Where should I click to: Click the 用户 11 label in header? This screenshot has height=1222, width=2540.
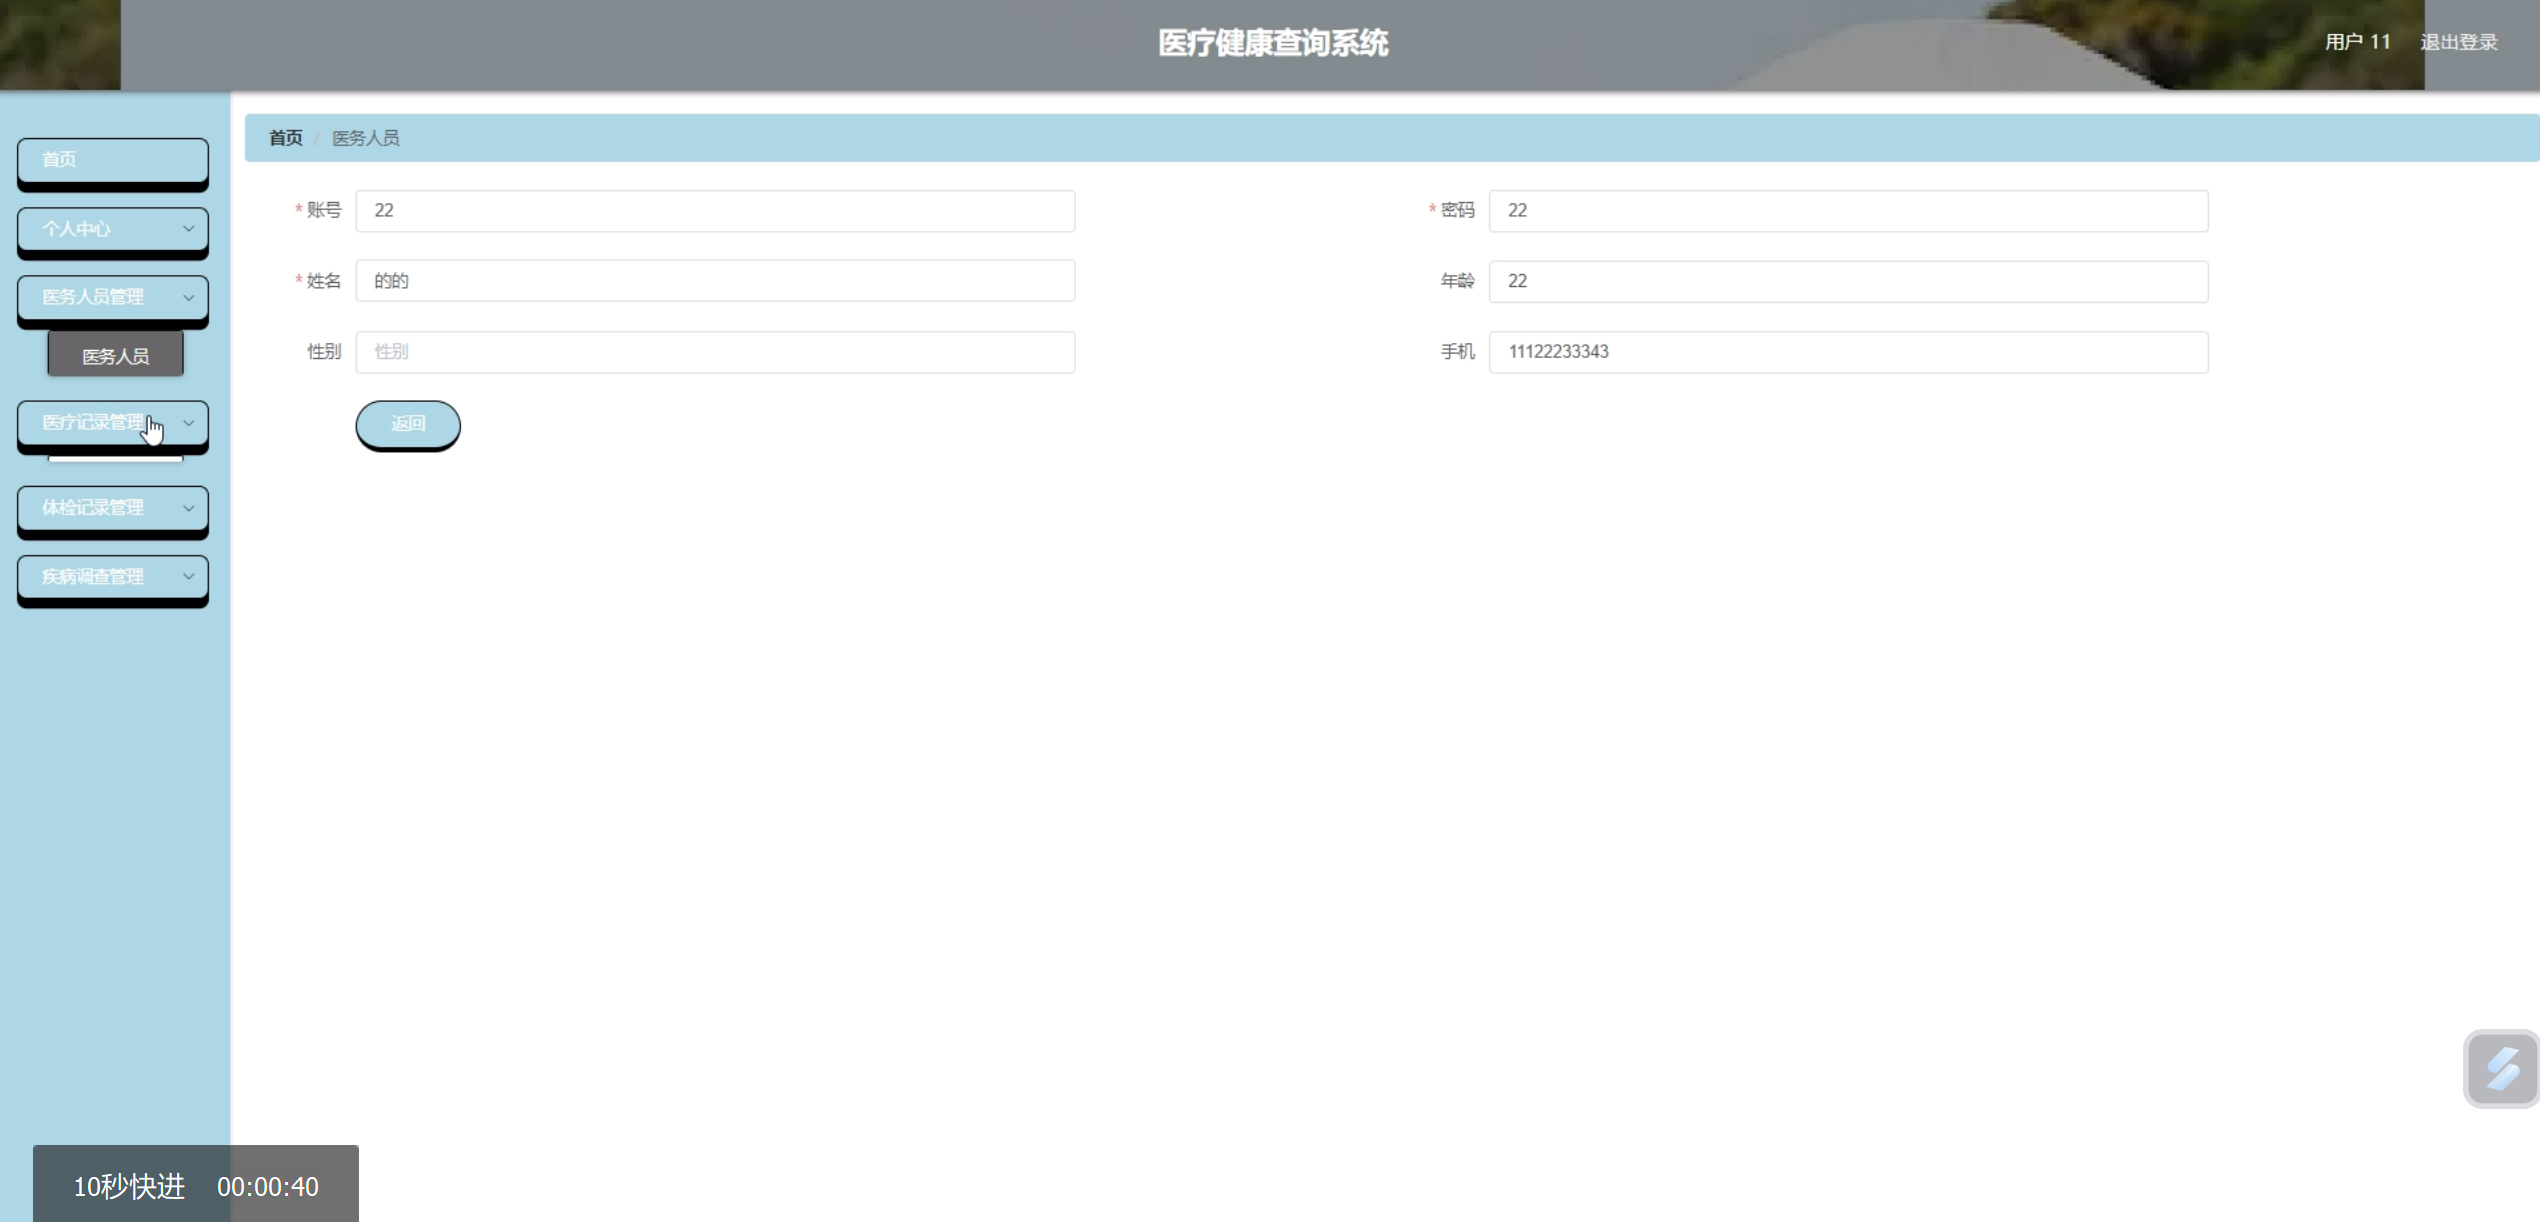pyautogui.click(x=2356, y=42)
